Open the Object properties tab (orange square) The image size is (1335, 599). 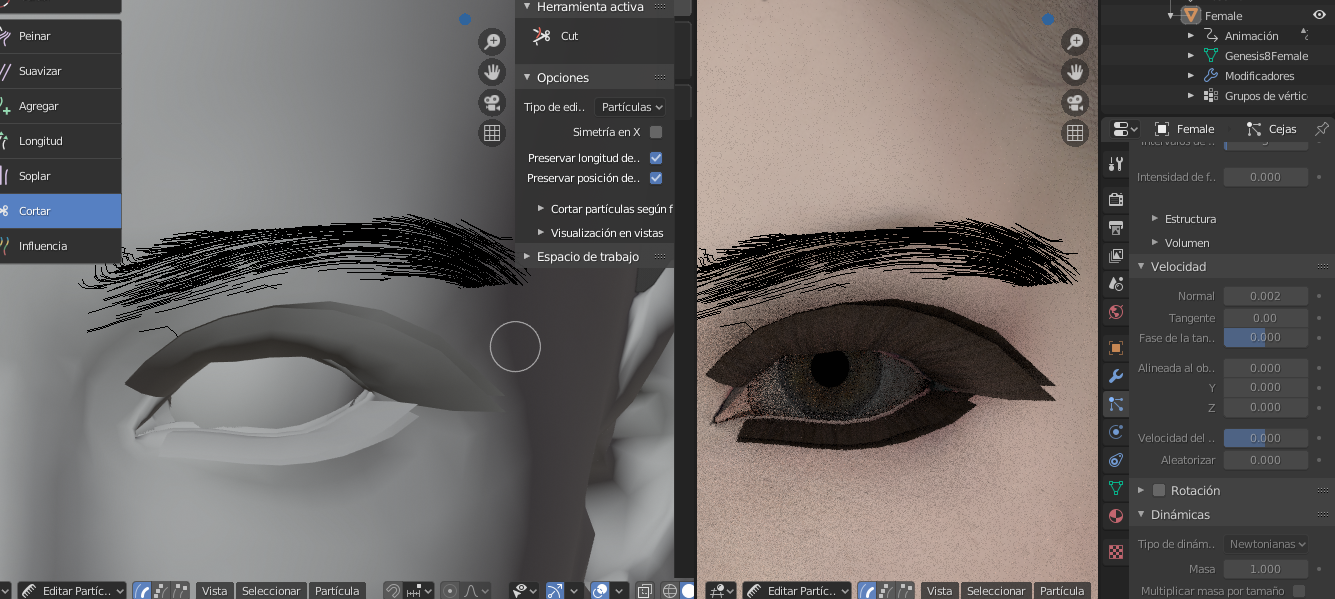(1116, 348)
